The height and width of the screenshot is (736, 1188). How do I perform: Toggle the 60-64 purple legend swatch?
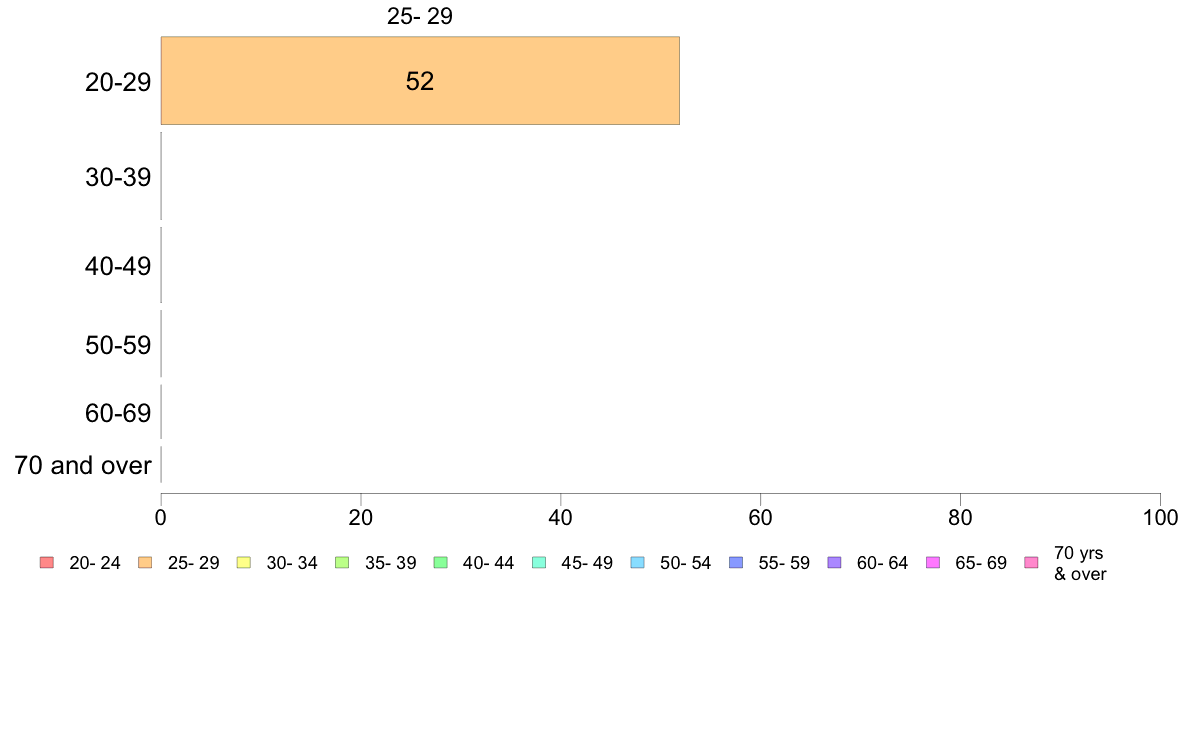pyautogui.click(x=834, y=562)
